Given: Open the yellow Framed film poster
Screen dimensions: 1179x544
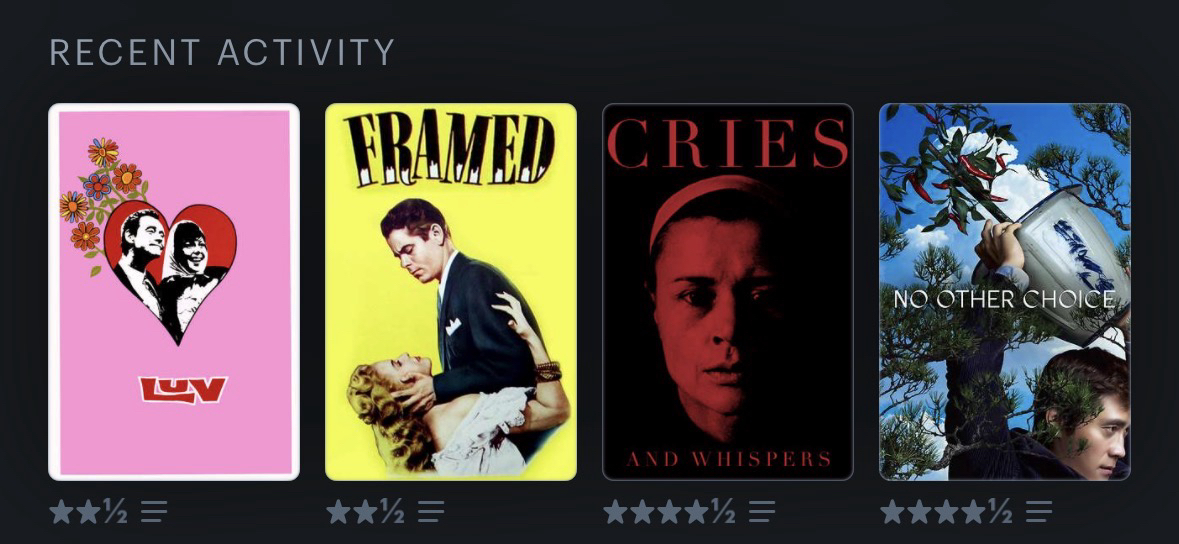Looking at the screenshot, I should click(x=450, y=292).
